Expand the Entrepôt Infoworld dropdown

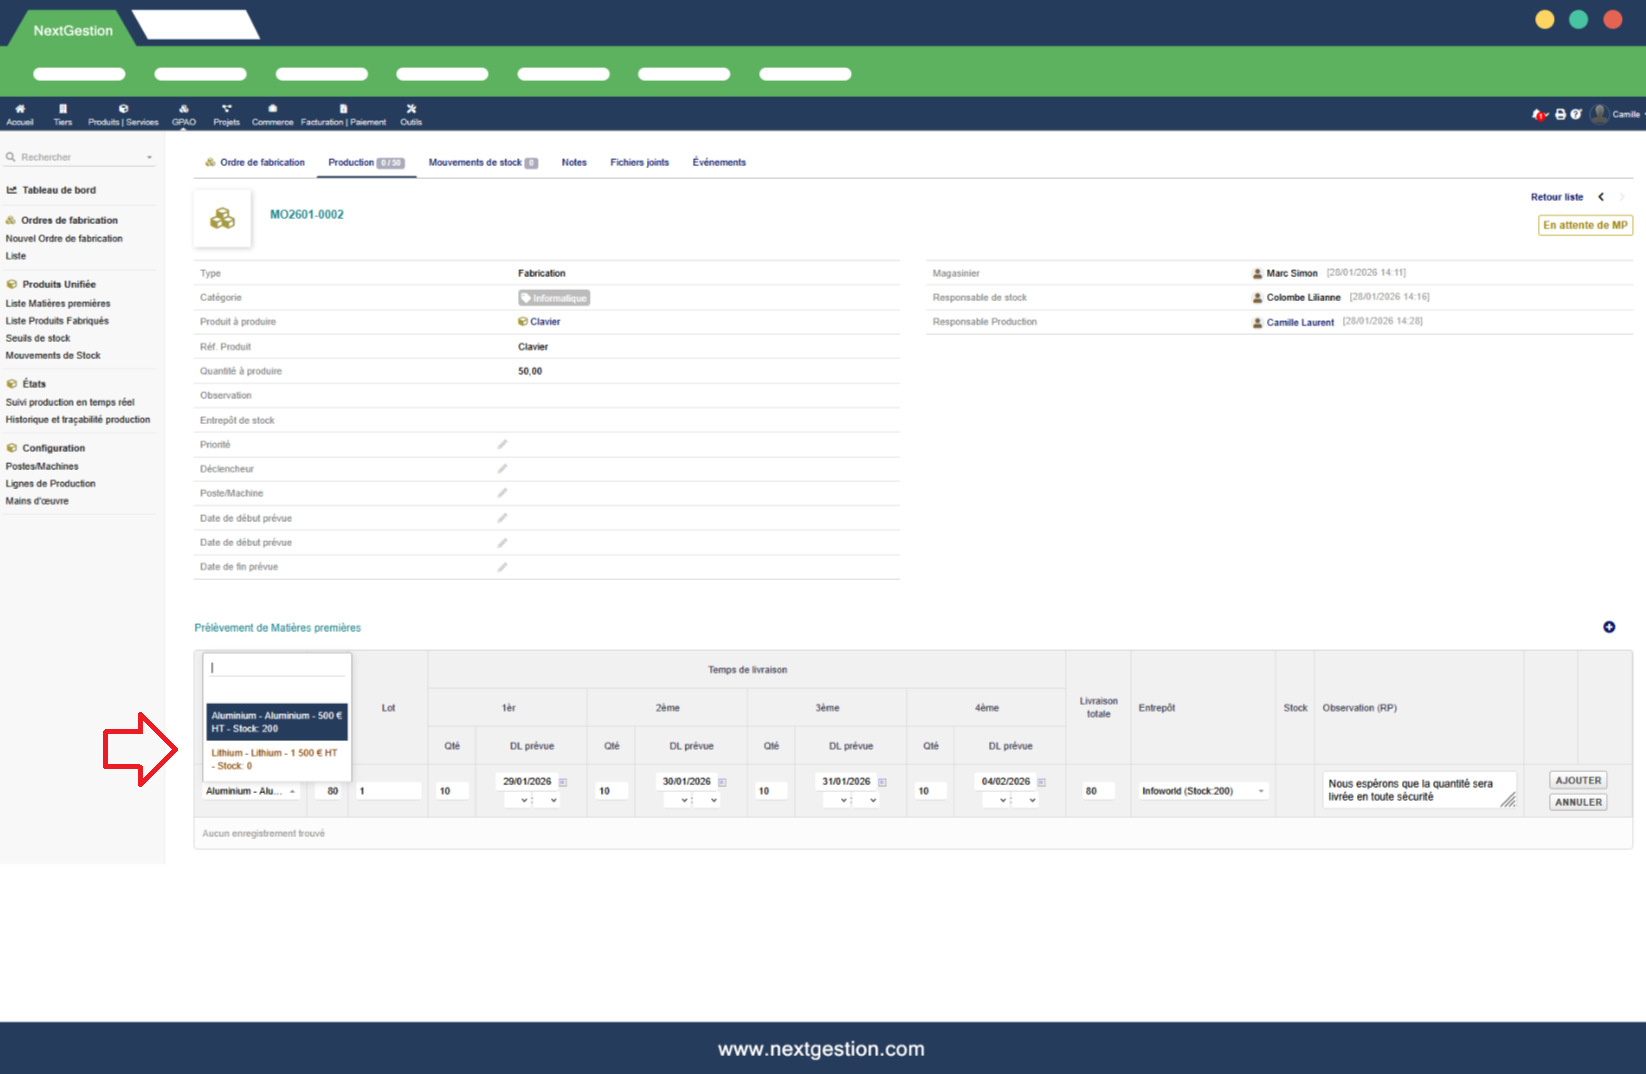pos(1260,791)
